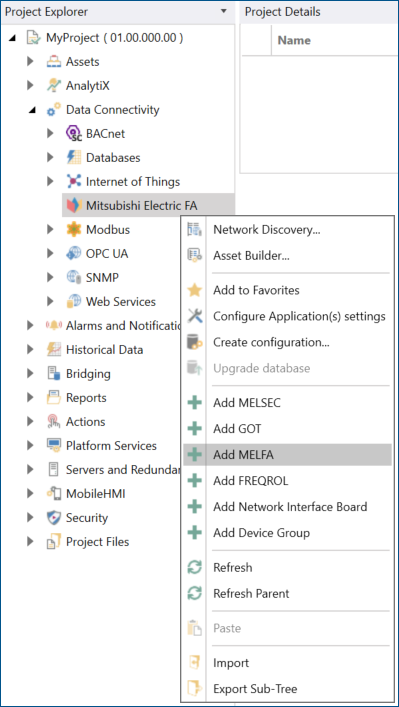The height and width of the screenshot is (707, 399).
Task: Click the Assets node icon
Action: click(x=54, y=61)
